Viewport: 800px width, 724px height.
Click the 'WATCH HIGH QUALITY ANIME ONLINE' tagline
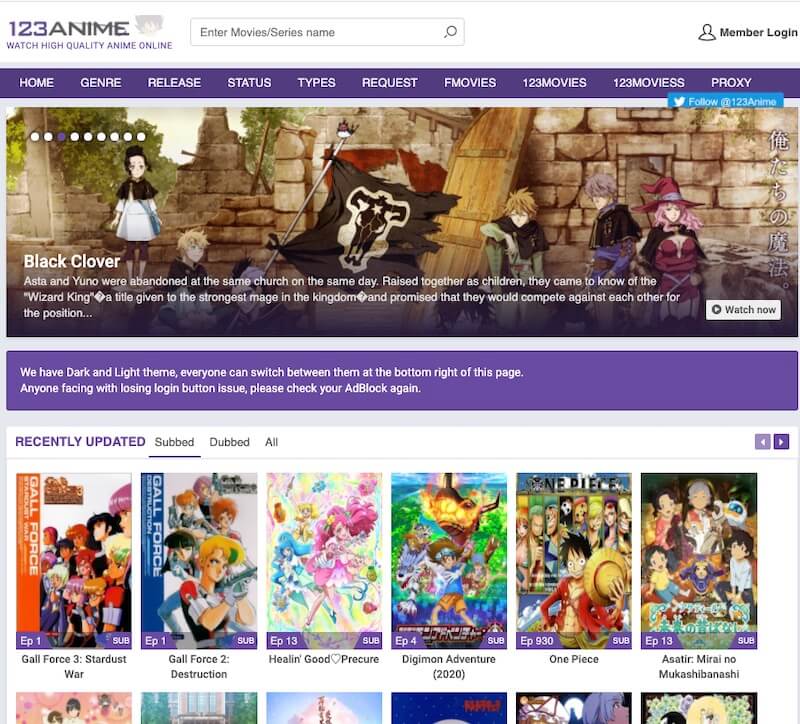pos(89,45)
